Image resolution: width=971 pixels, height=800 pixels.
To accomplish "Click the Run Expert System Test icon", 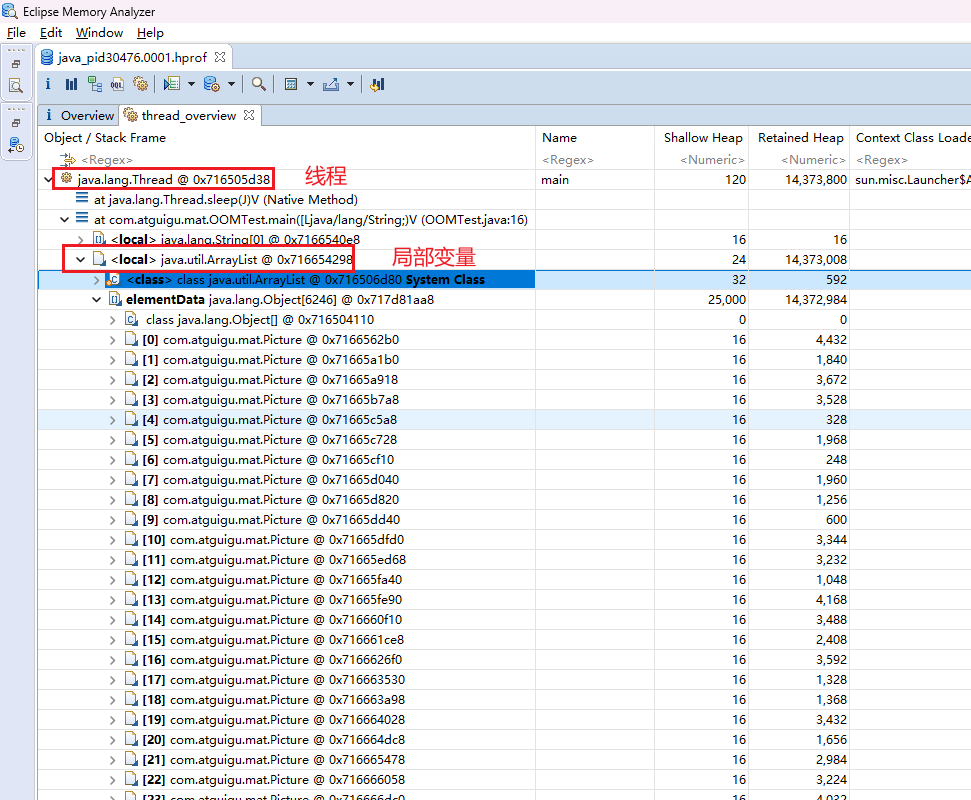I will (x=172, y=84).
